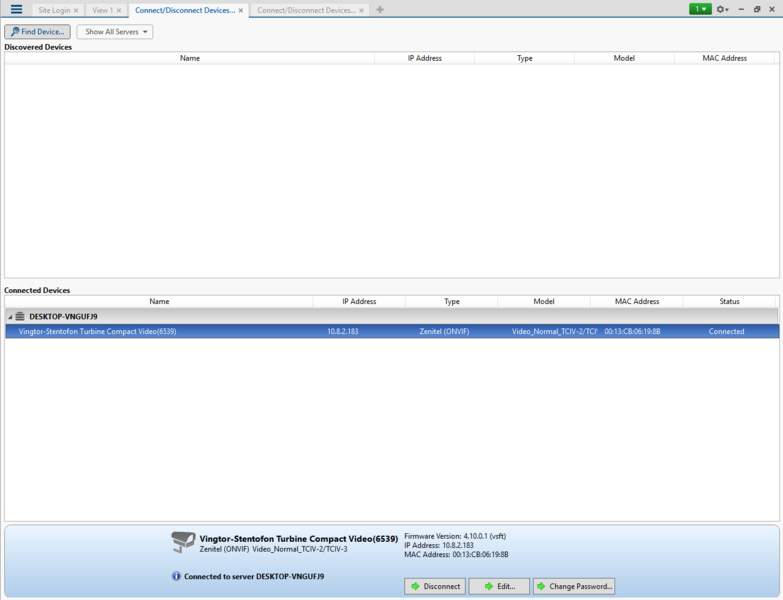This screenshot has width=783, height=600.
Task: Click the Disconnect button
Action: click(x=435, y=586)
